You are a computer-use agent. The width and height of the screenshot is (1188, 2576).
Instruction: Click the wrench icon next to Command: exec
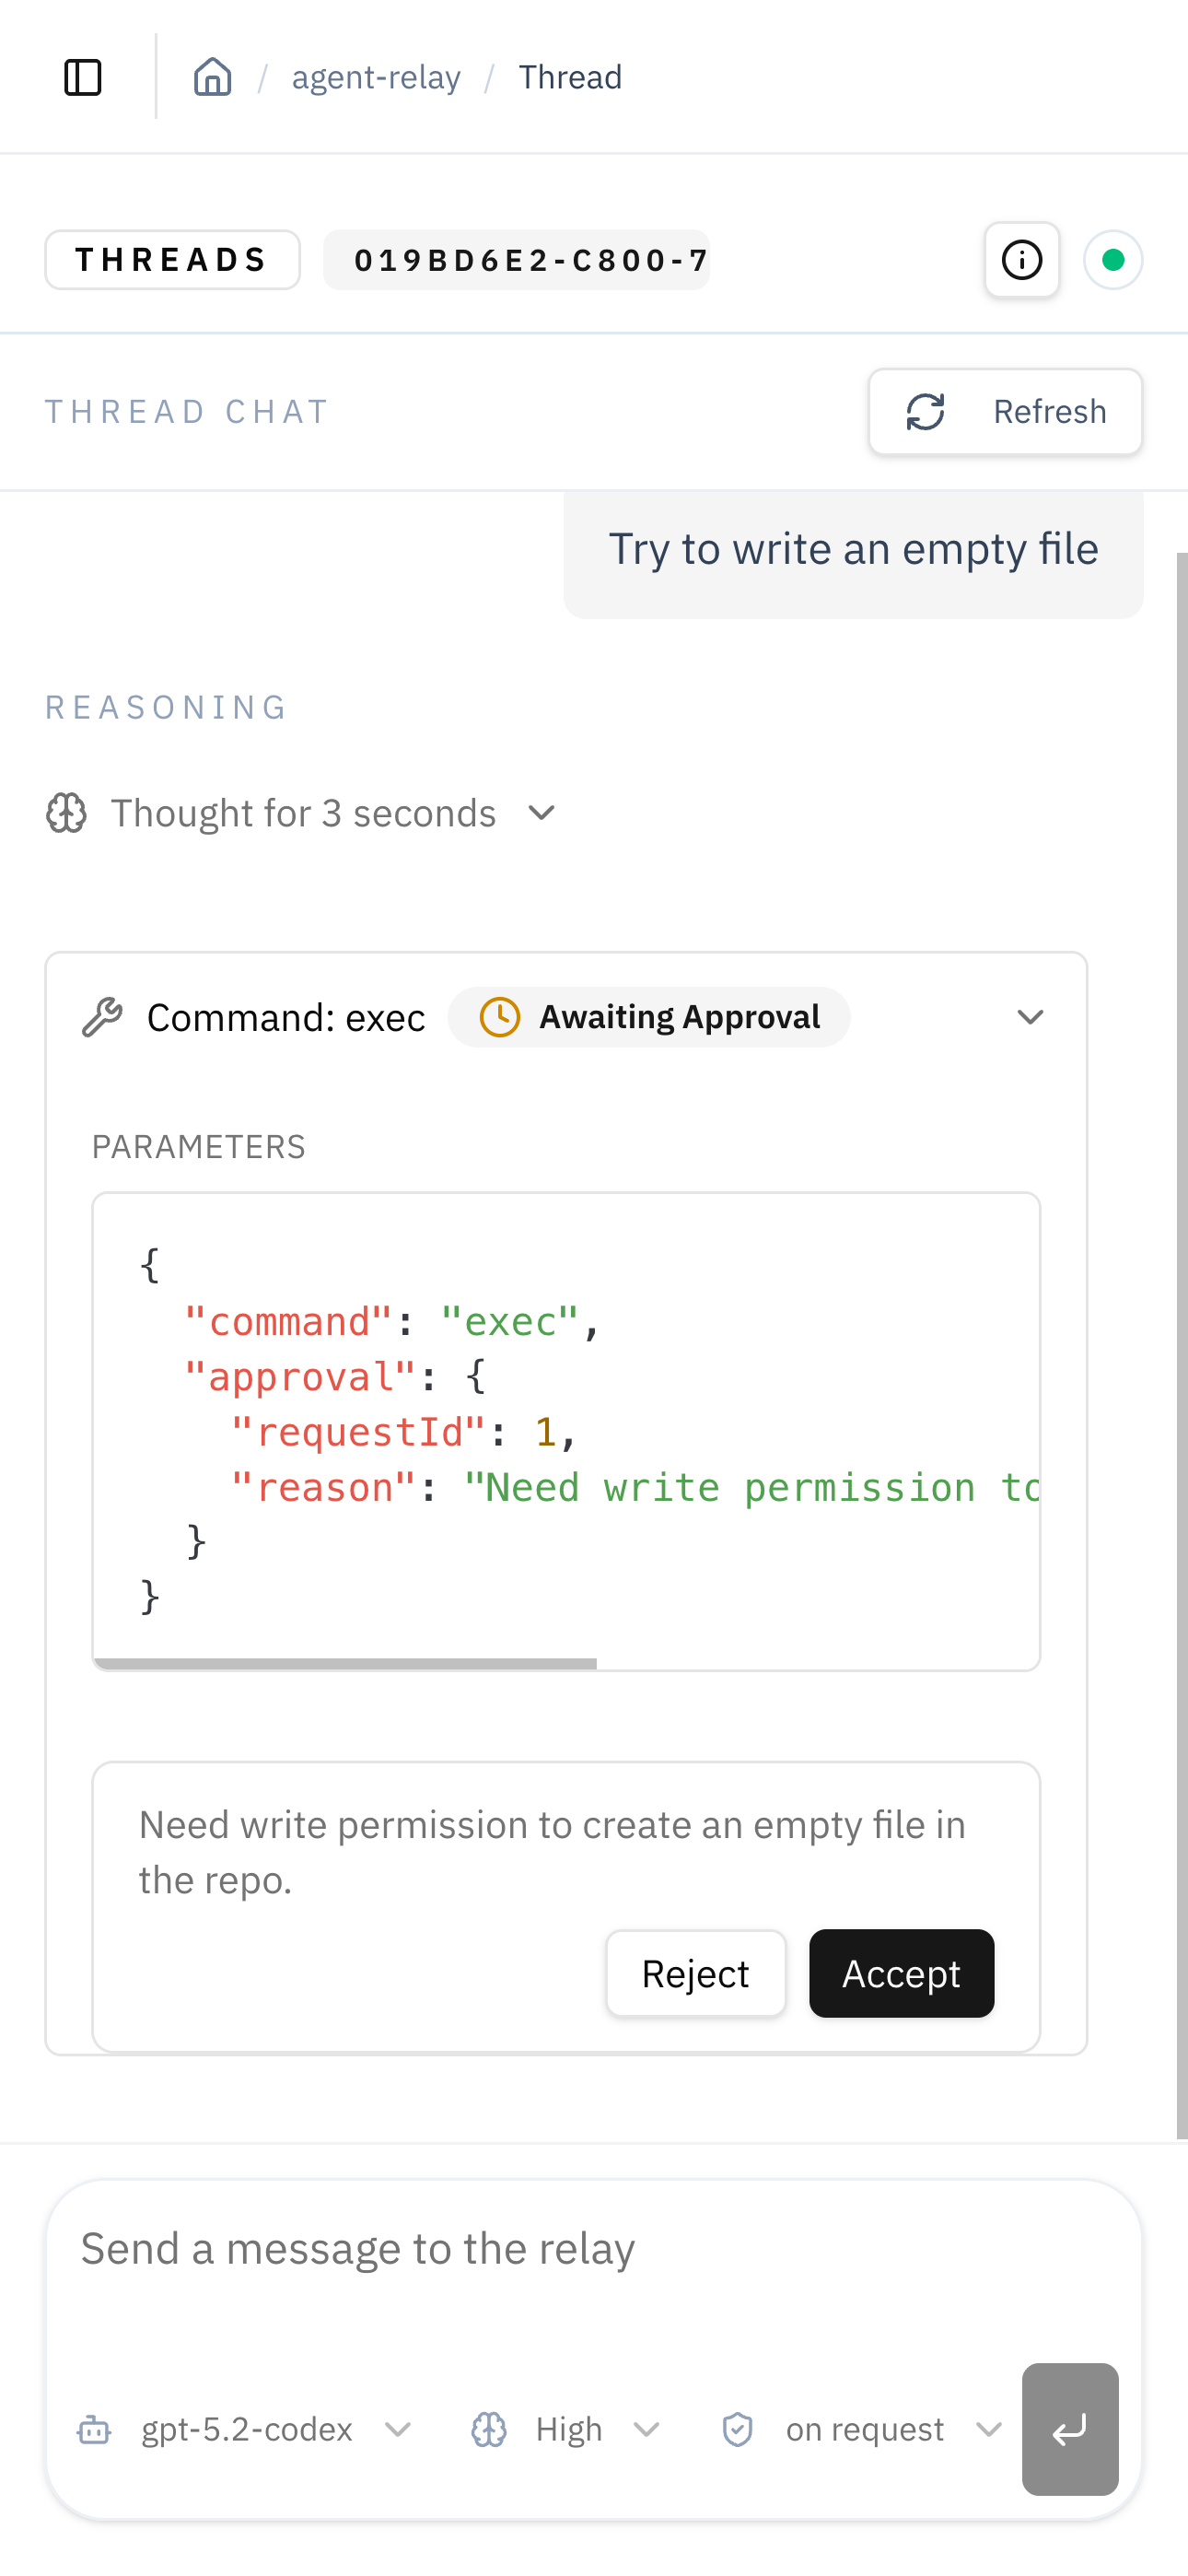point(102,1017)
